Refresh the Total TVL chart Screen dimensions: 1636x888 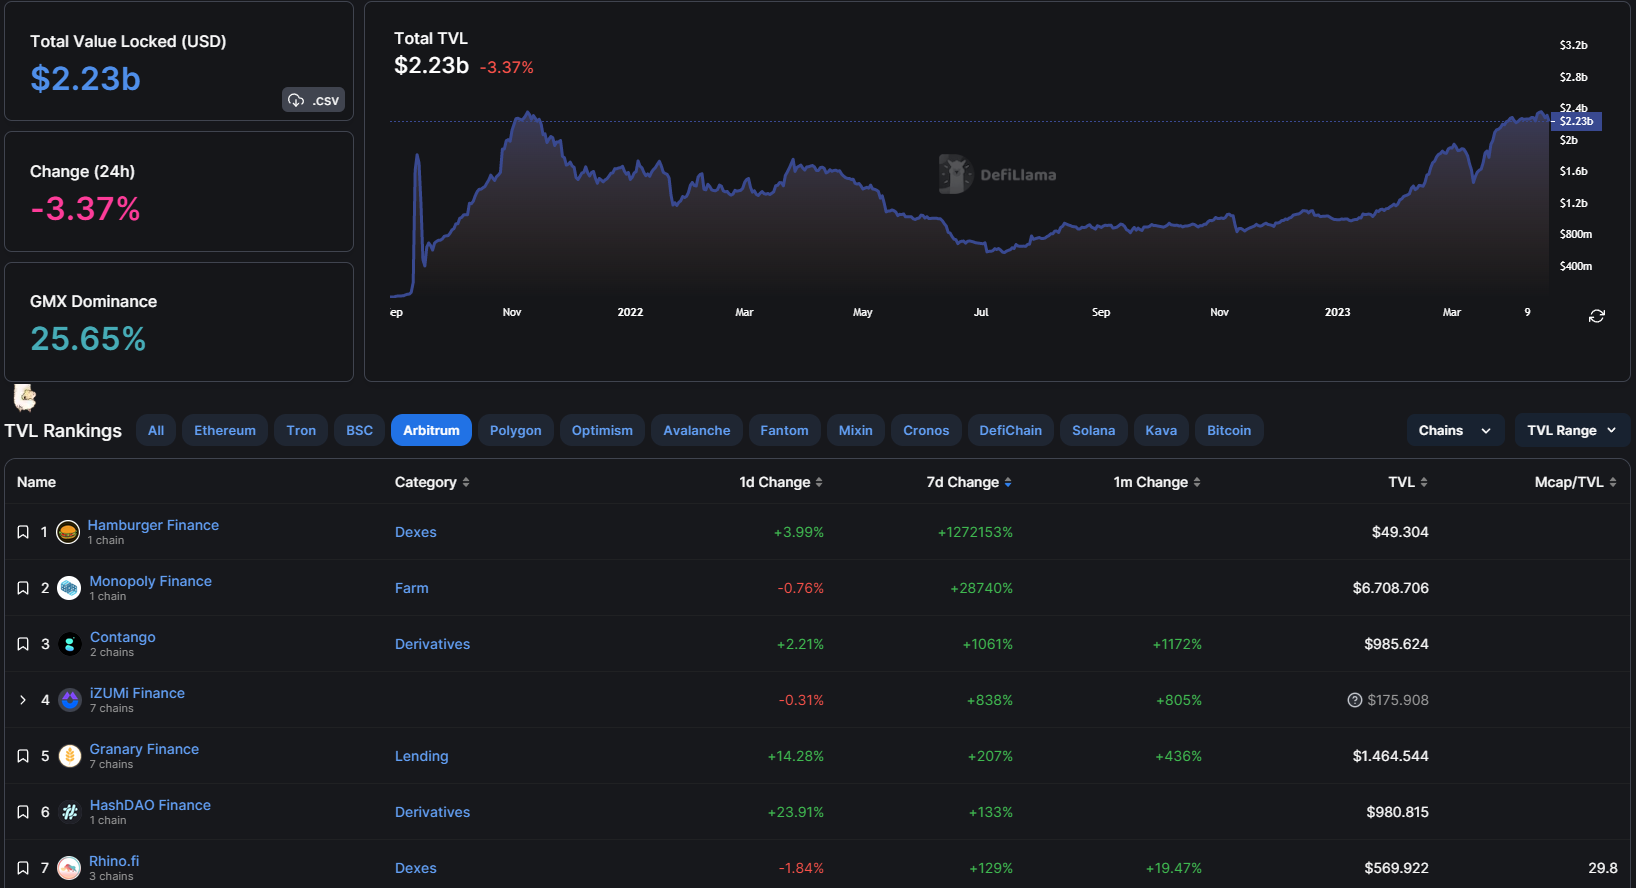point(1597,316)
